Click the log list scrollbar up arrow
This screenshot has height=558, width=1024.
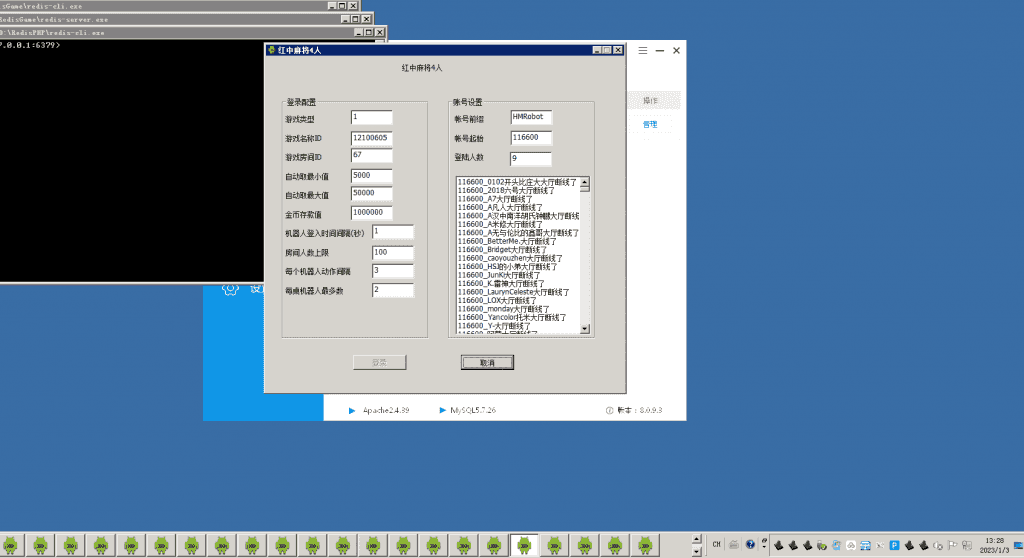584,182
